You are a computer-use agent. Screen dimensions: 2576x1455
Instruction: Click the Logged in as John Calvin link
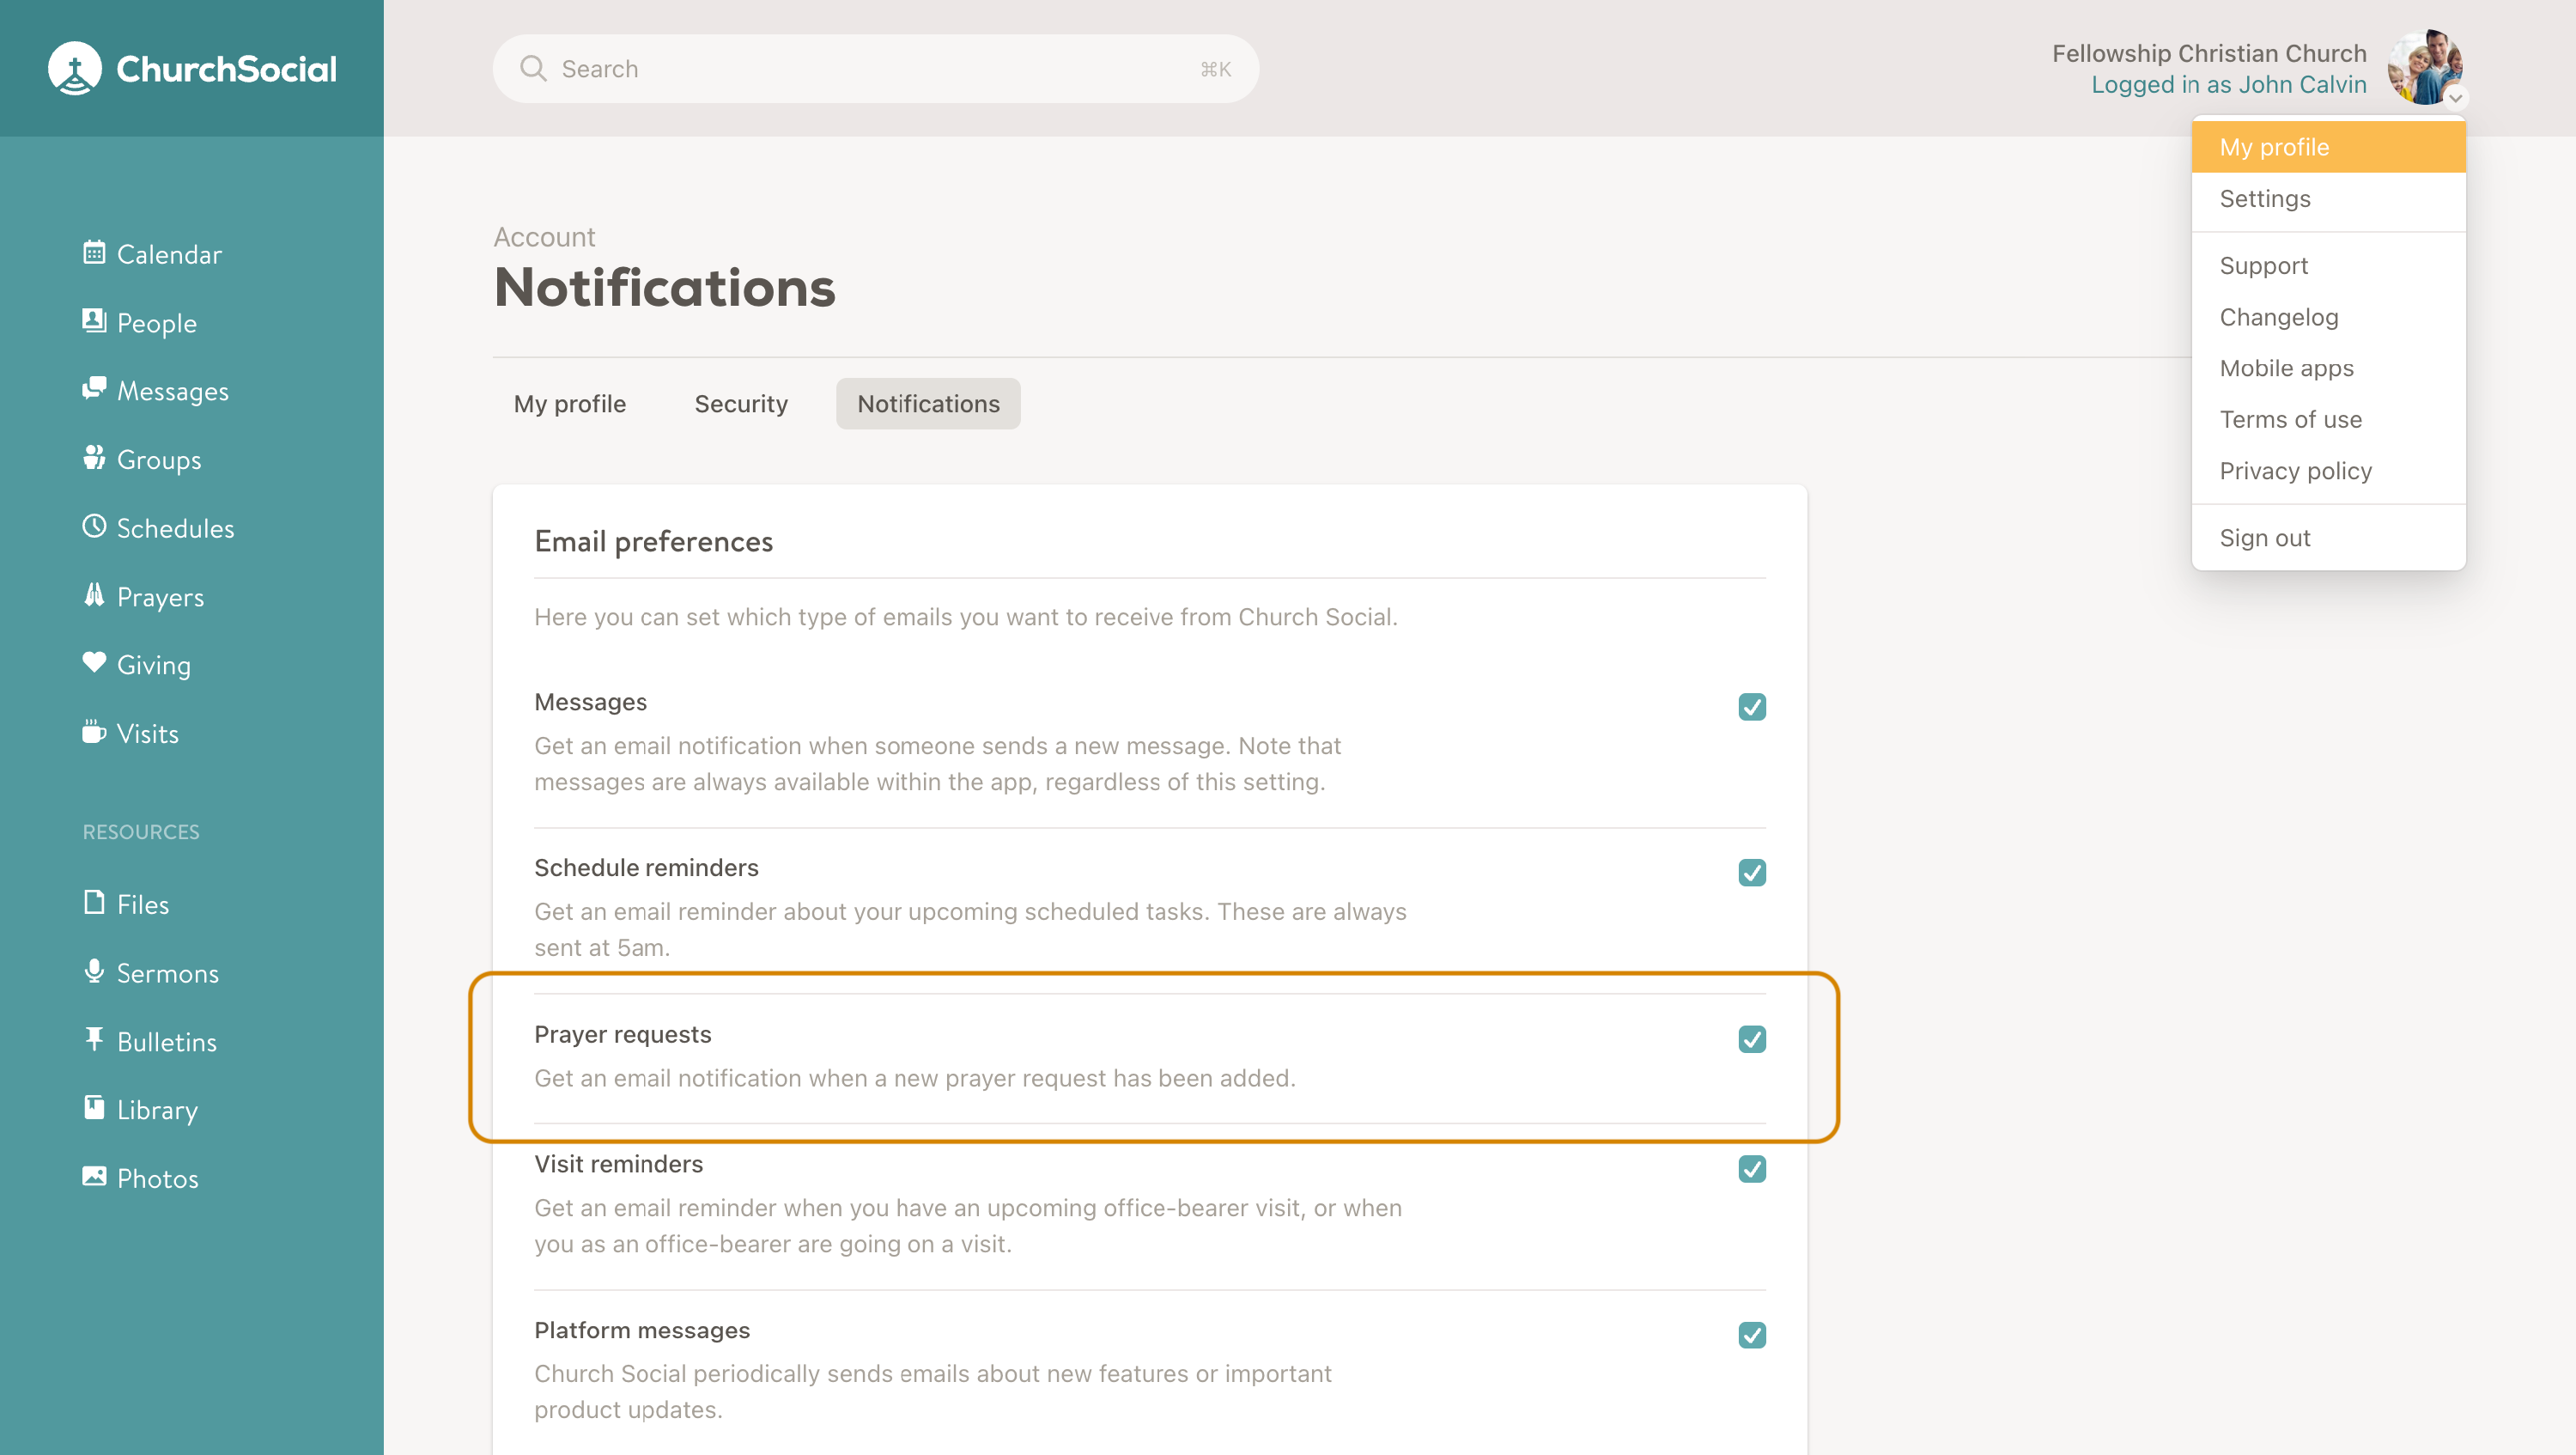[x=2228, y=85]
